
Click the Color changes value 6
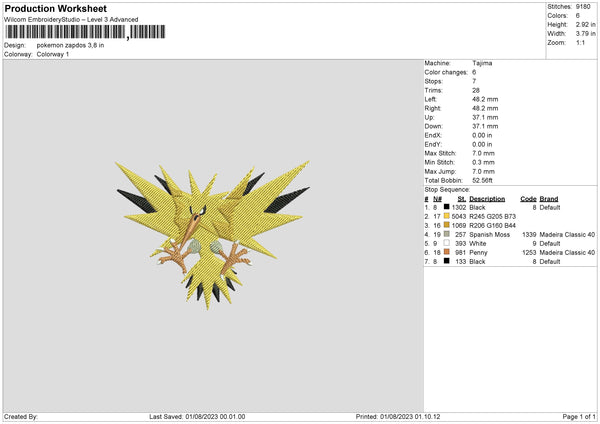pos(474,72)
